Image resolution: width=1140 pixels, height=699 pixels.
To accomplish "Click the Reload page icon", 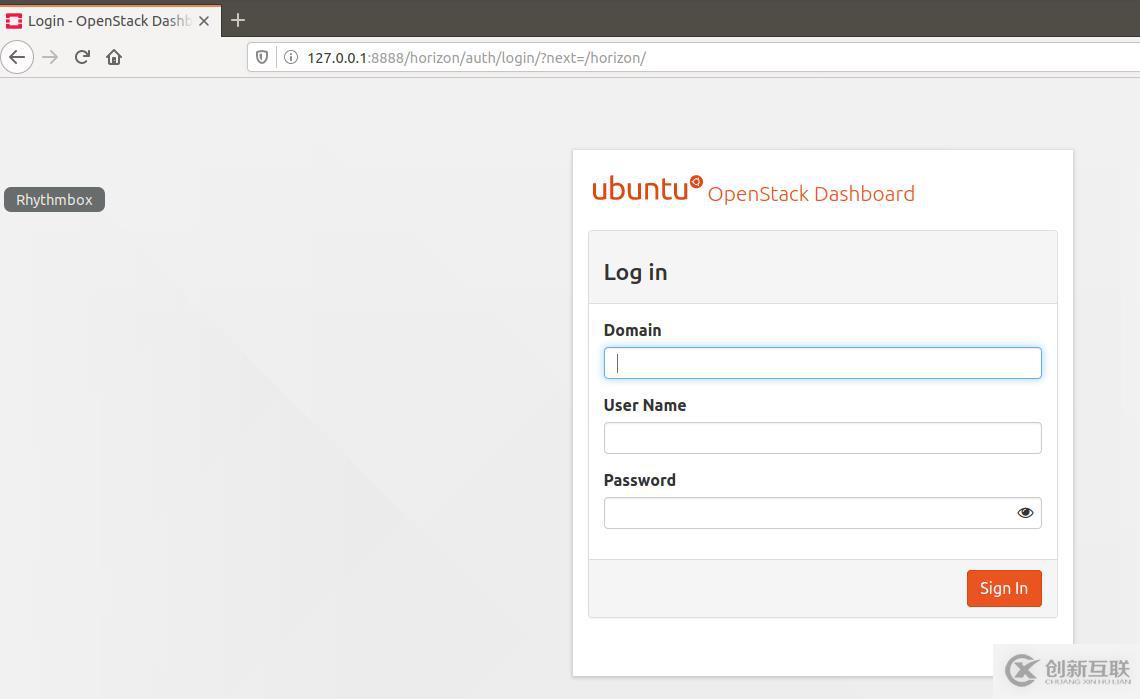I will point(82,57).
